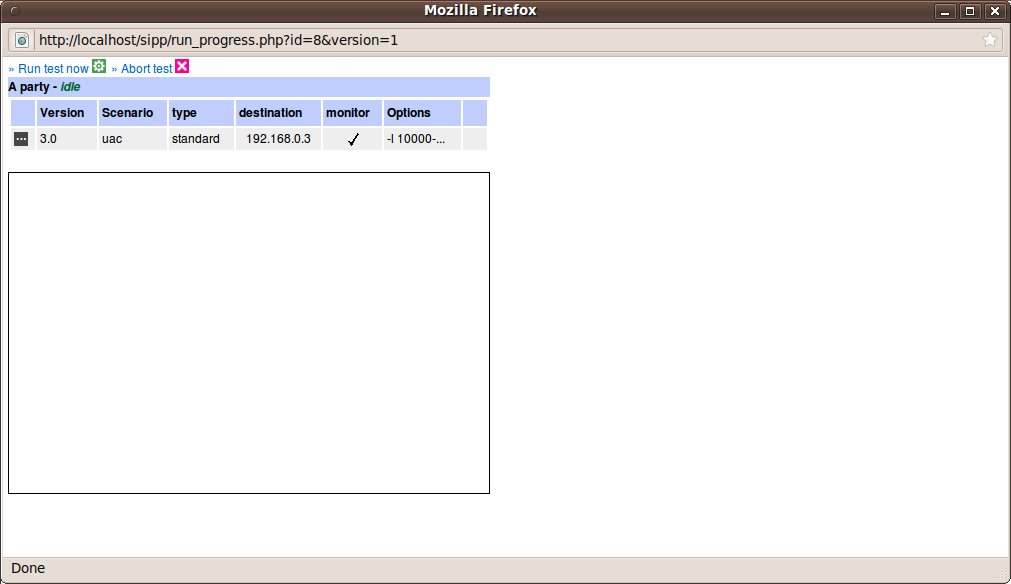Click the monitor column header
Viewport: 1011px width, 584px height.
[x=352, y=113]
